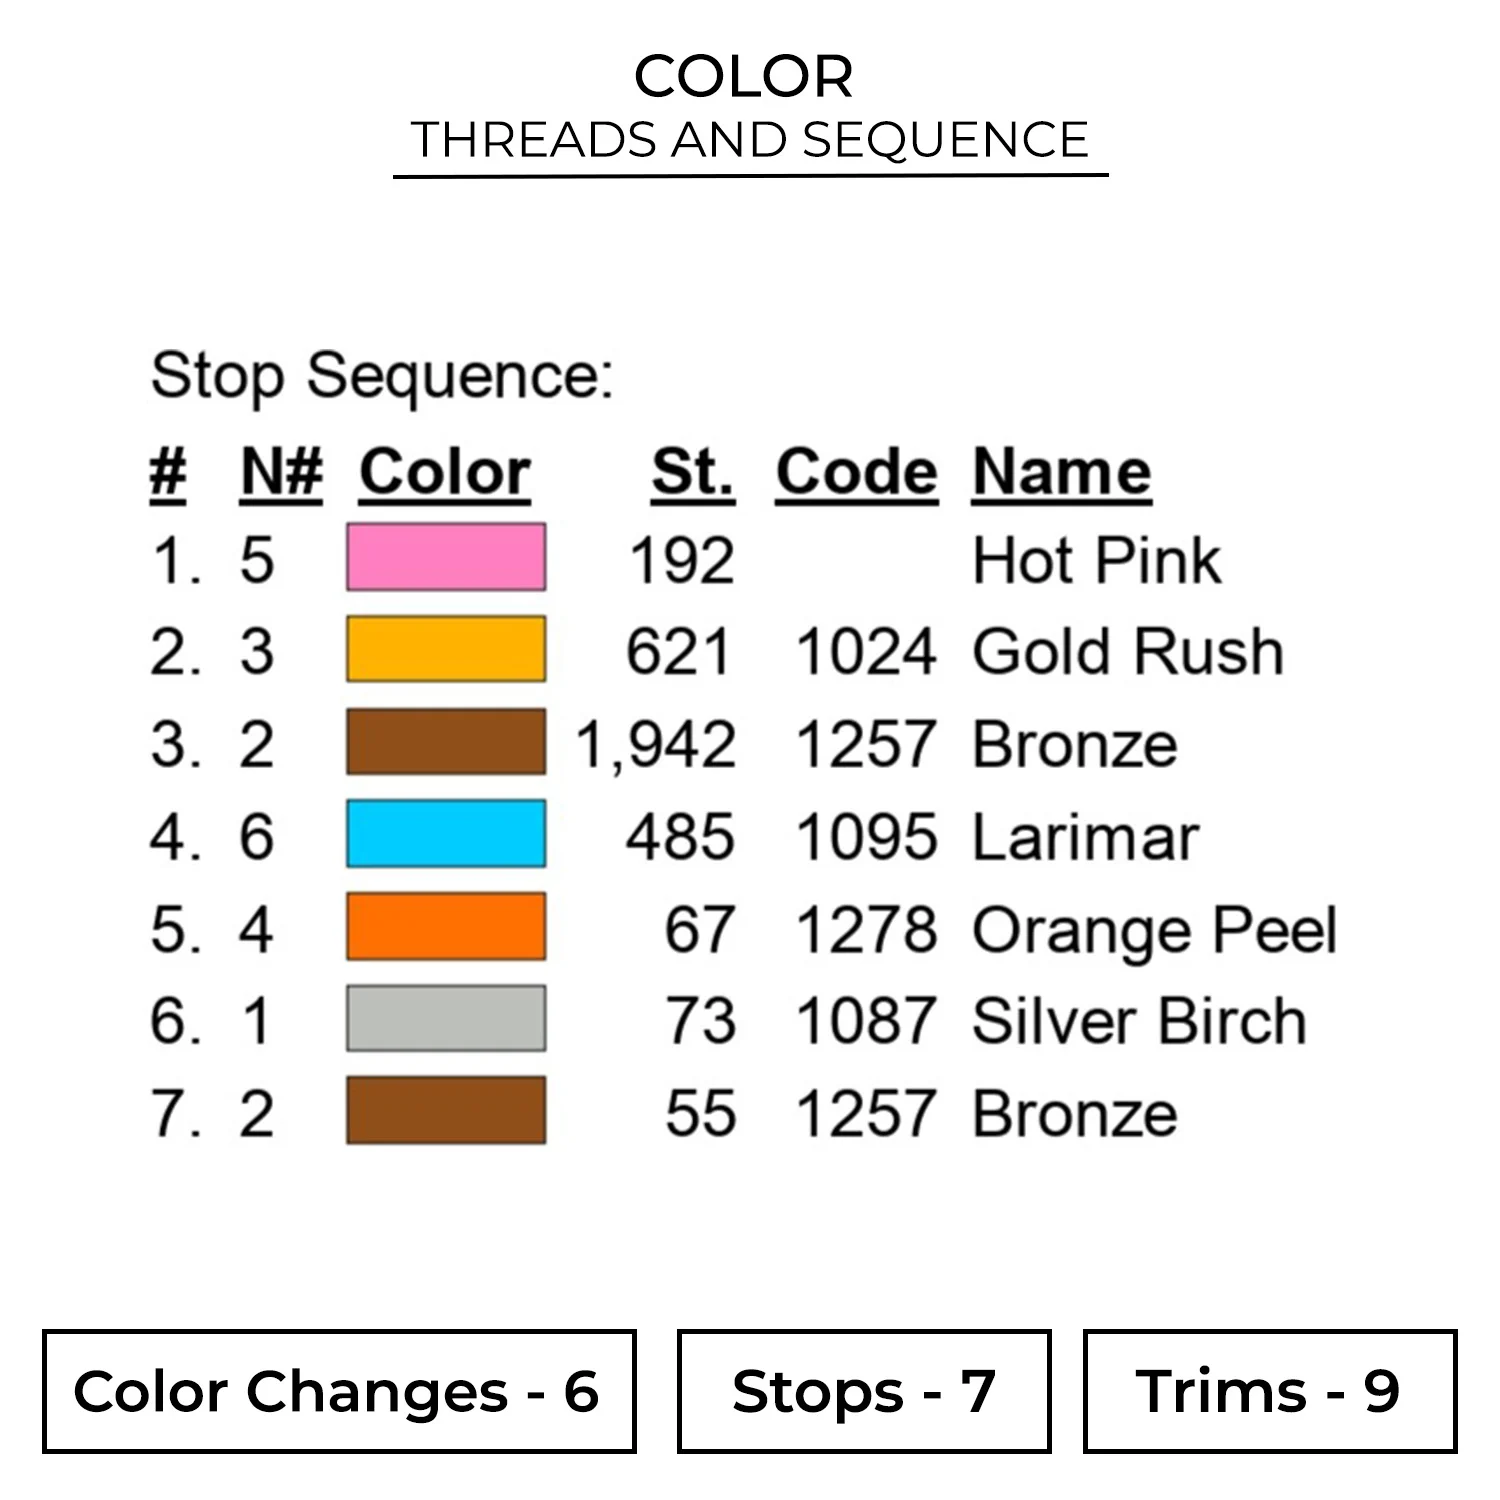Click thread code 1095 for Larimar

[866, 836]
